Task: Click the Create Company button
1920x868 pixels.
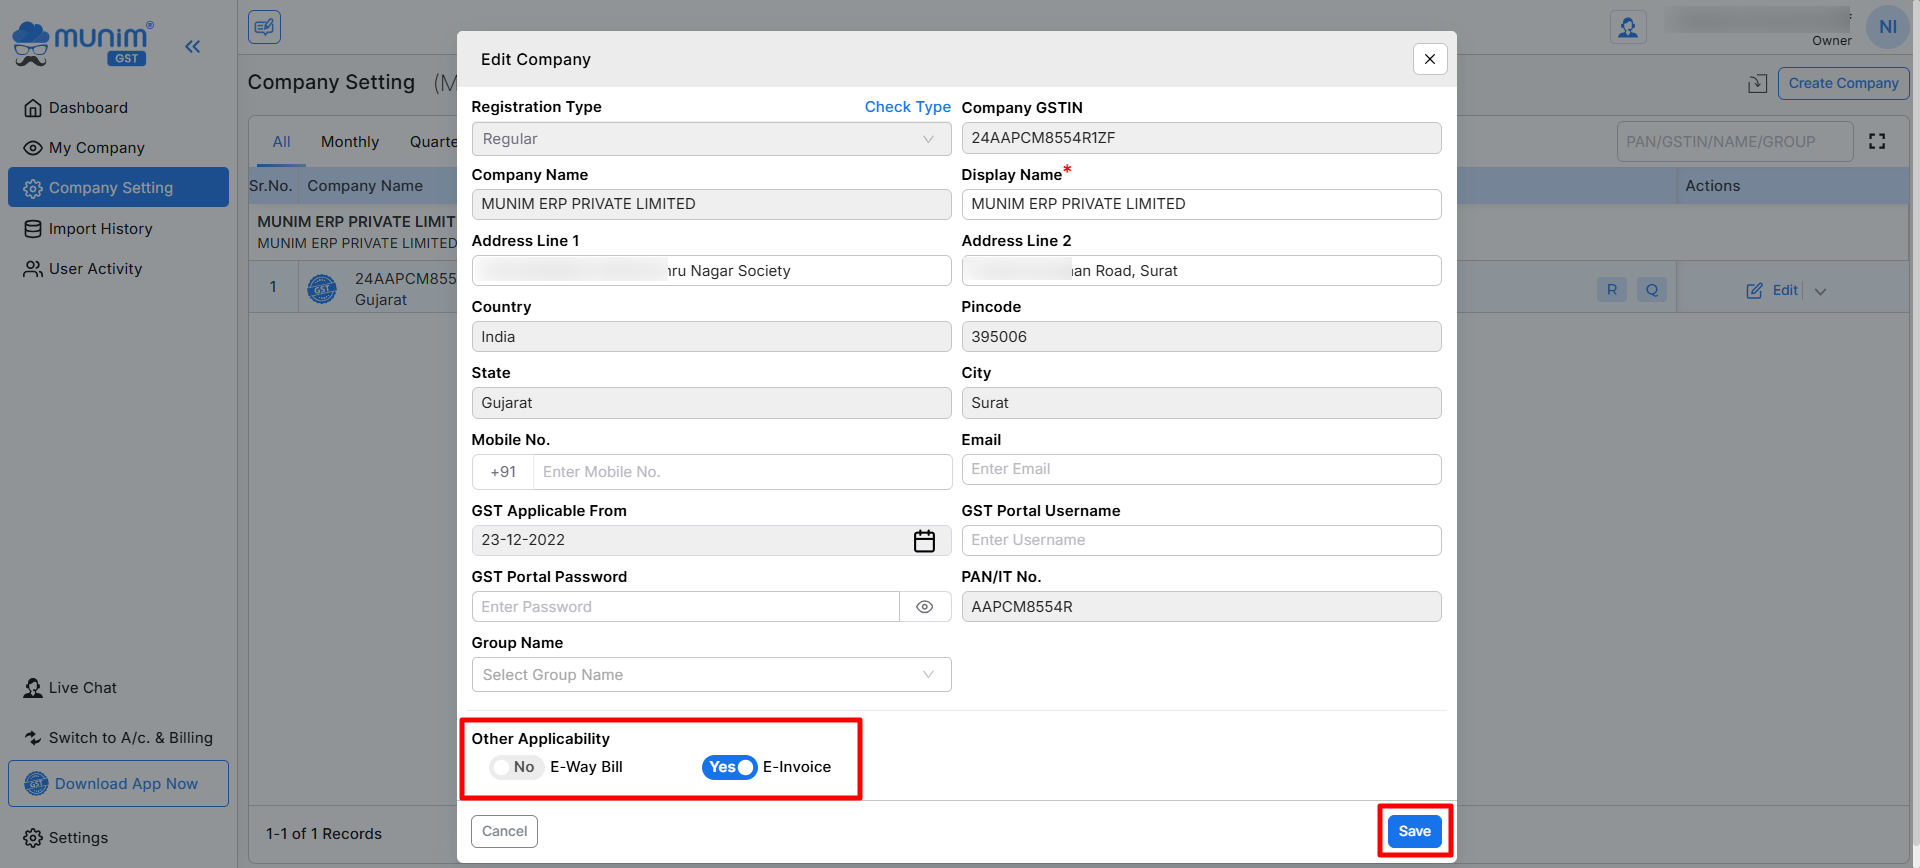Action: click(1843, 84)
